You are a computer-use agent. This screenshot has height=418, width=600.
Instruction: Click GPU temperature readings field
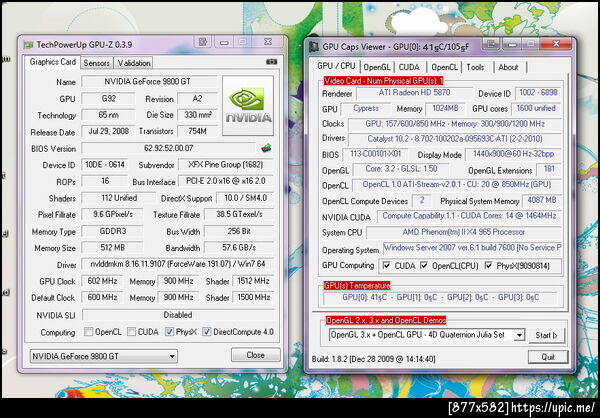(440, 297)
